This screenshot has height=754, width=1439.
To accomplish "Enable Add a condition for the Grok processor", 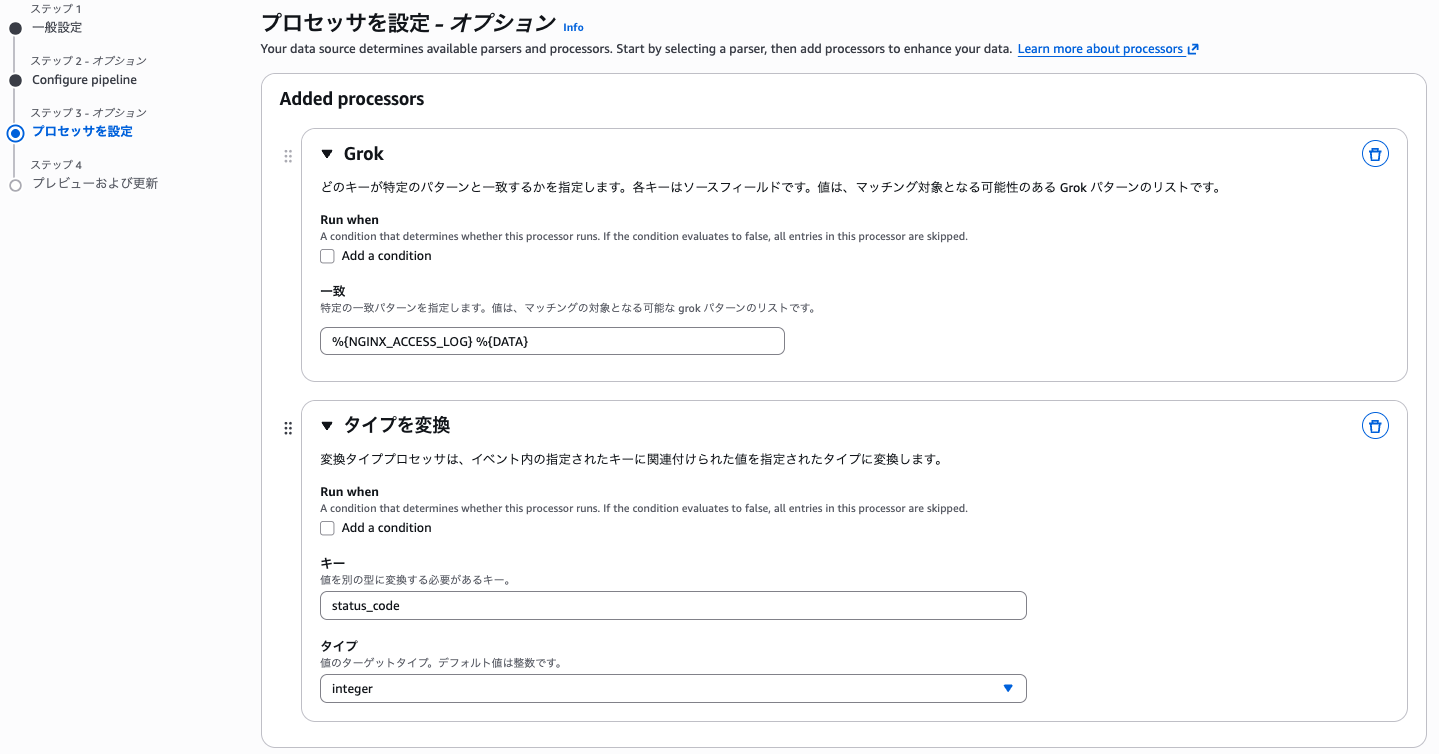I will pos(327,256).
